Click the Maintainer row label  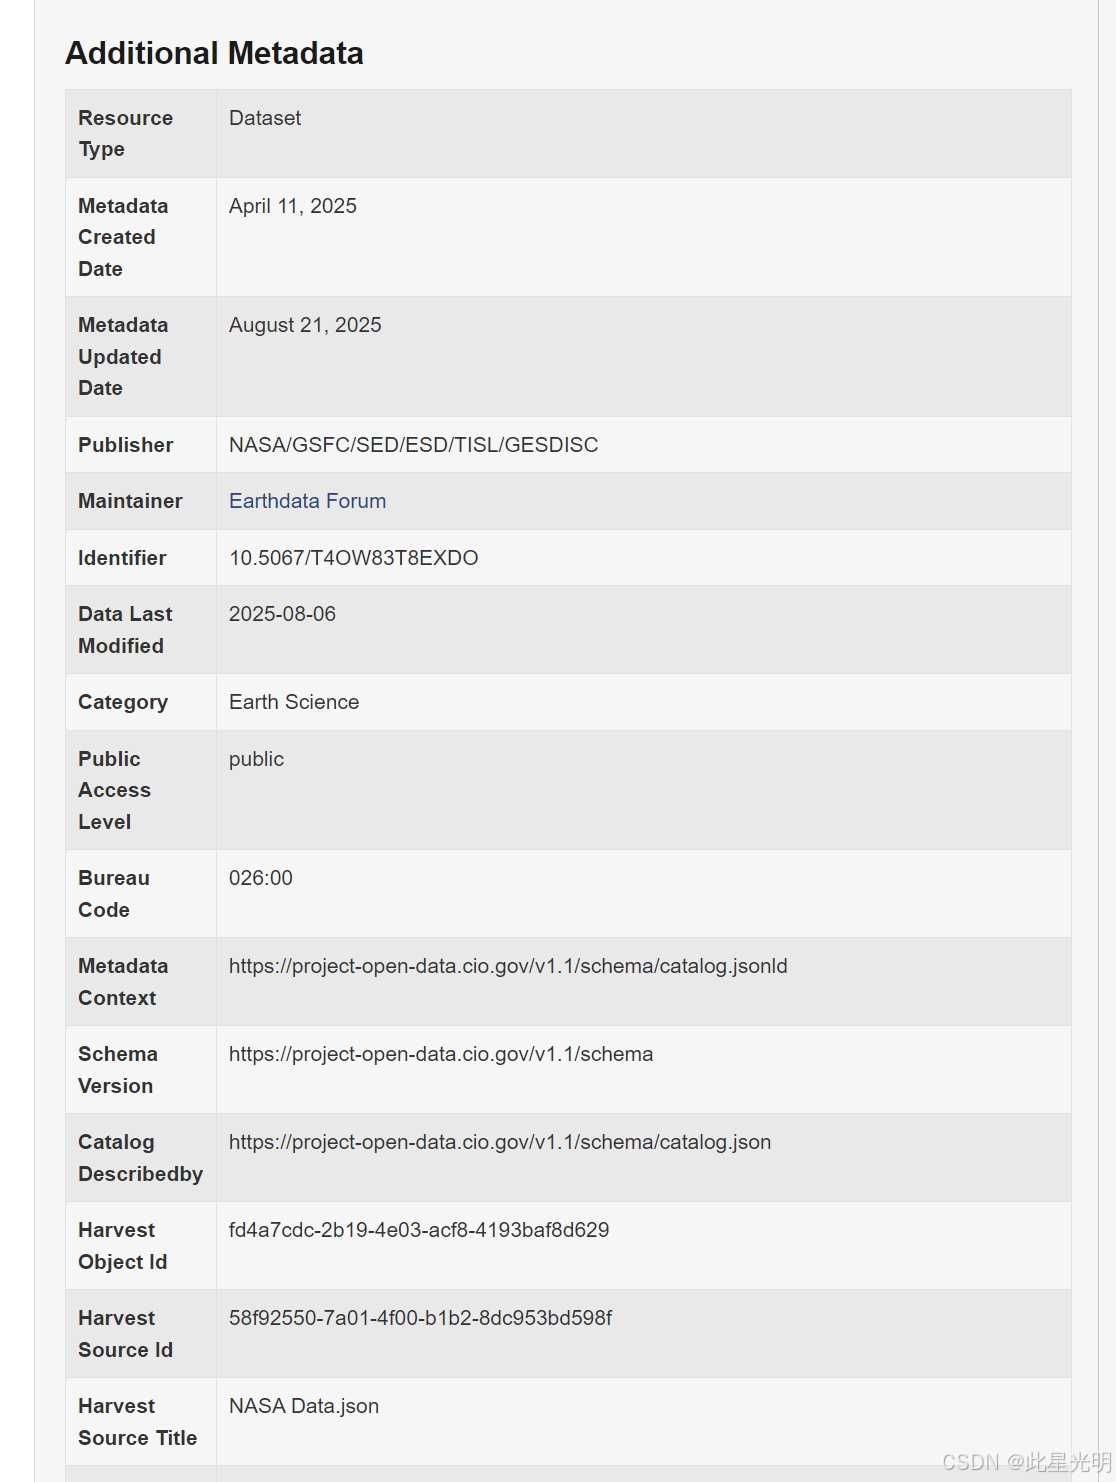(130, 501)
